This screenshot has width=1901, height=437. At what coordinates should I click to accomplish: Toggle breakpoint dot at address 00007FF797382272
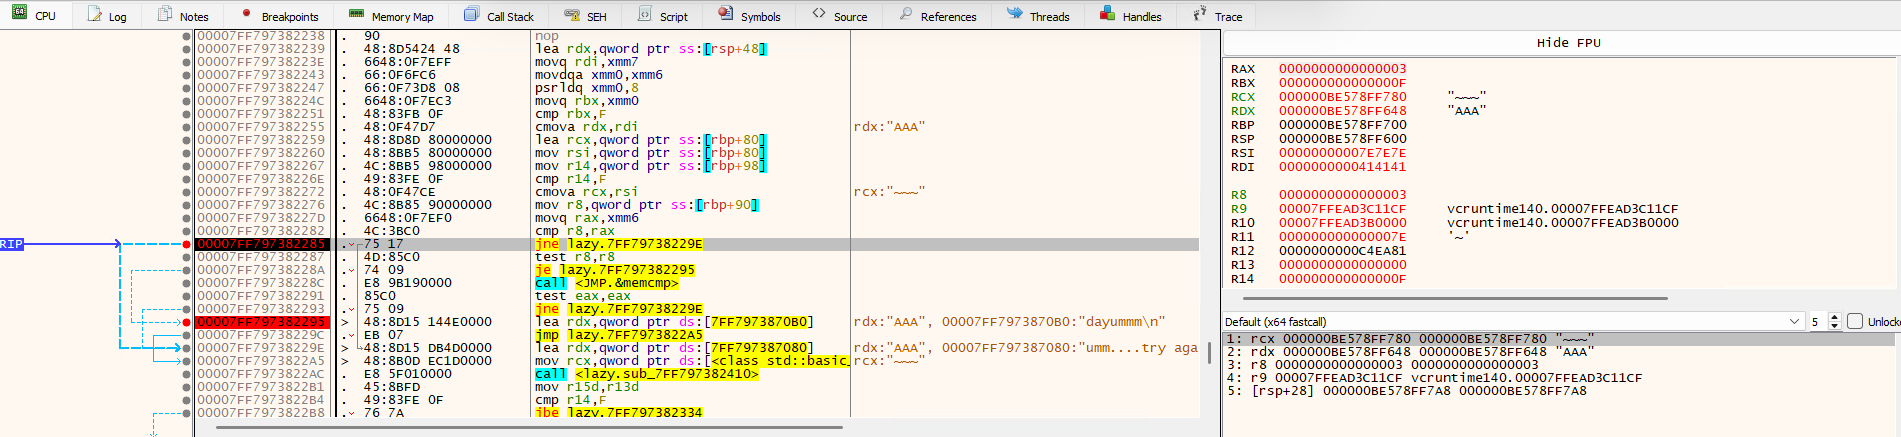187,192
